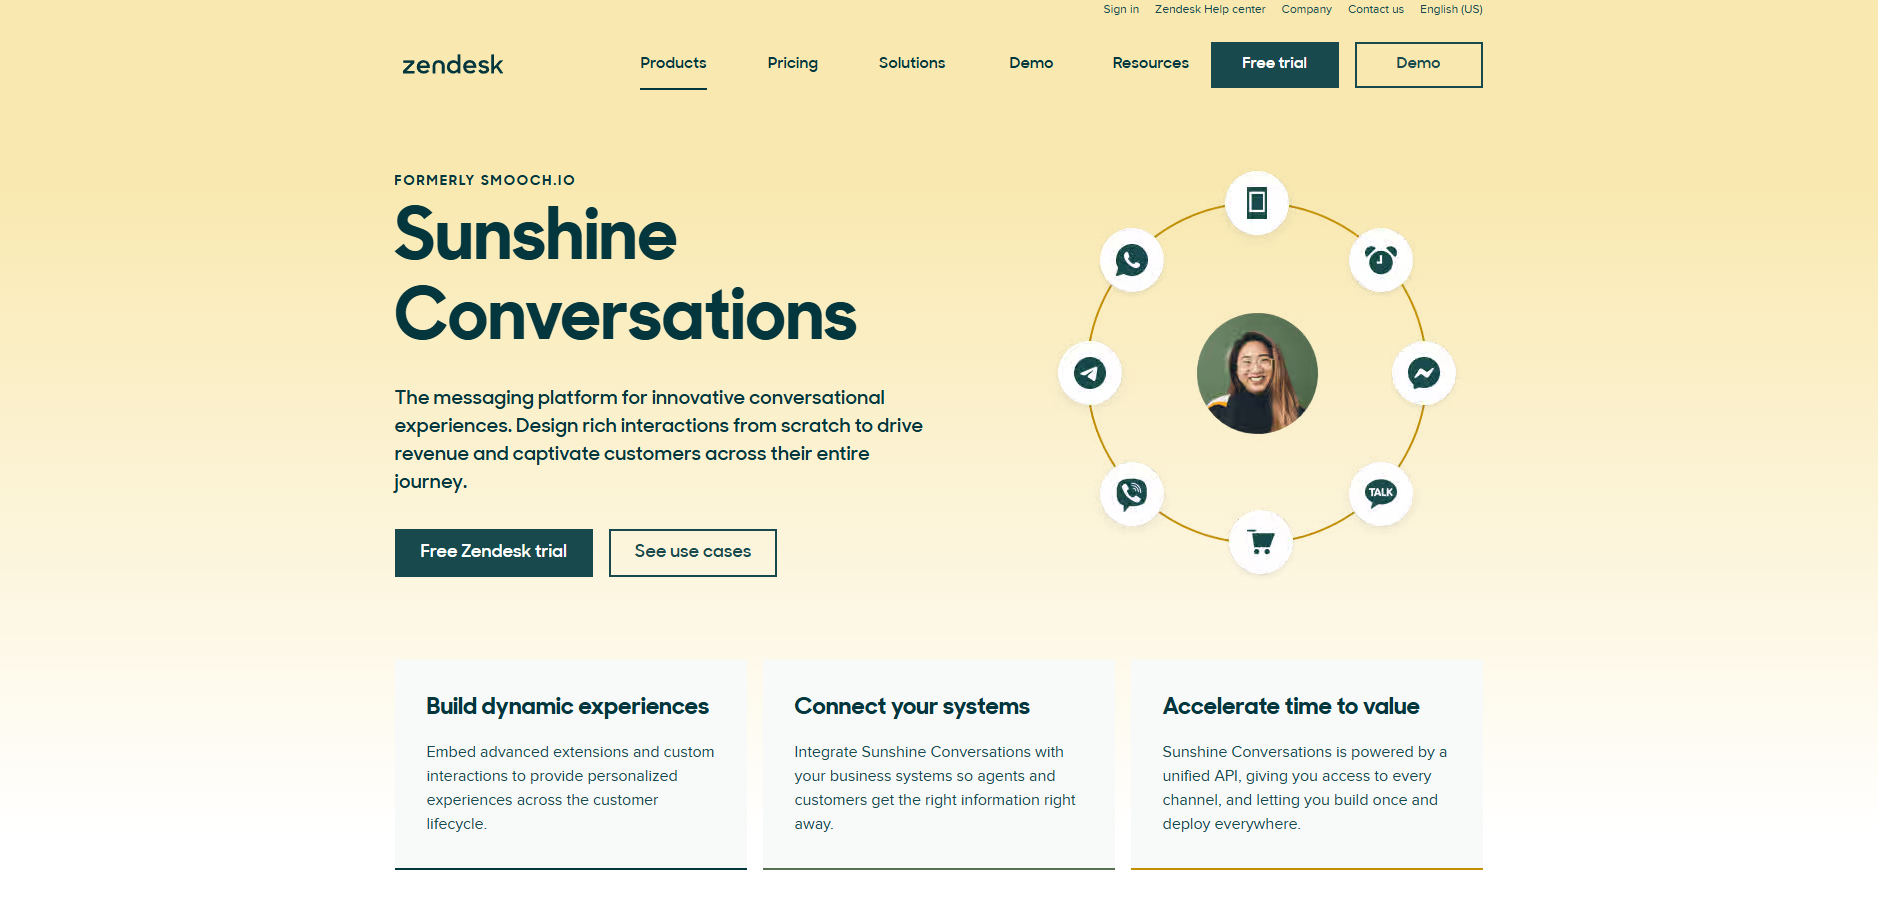This screenshot has width=1878, height=920.
Task: Click the alarm clock icon
Action: (x=1381, y=260)
